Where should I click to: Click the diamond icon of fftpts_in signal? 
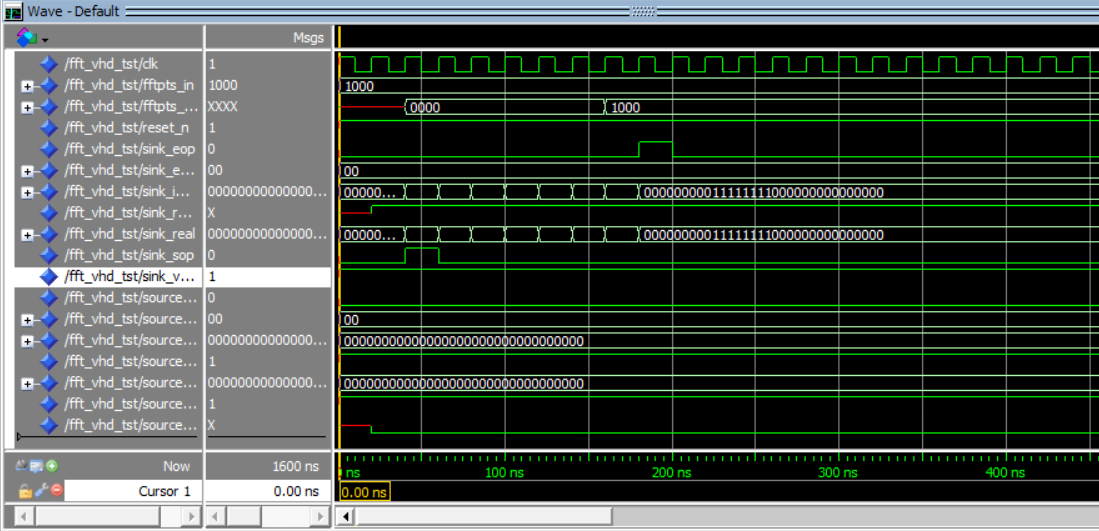pos(48,85)
